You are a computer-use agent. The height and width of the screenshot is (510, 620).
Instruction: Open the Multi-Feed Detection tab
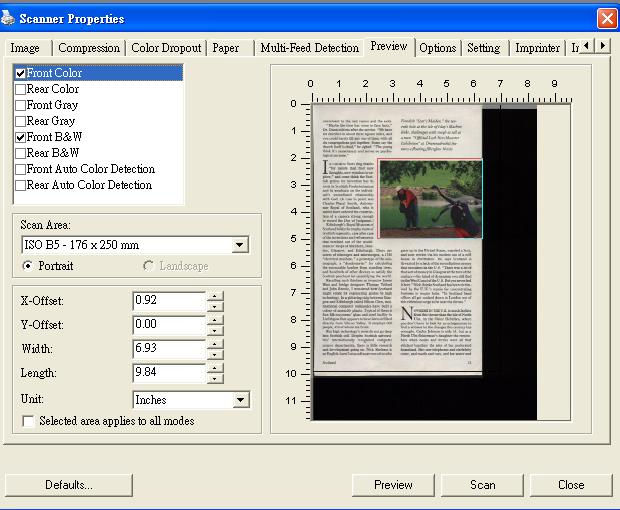310,48
